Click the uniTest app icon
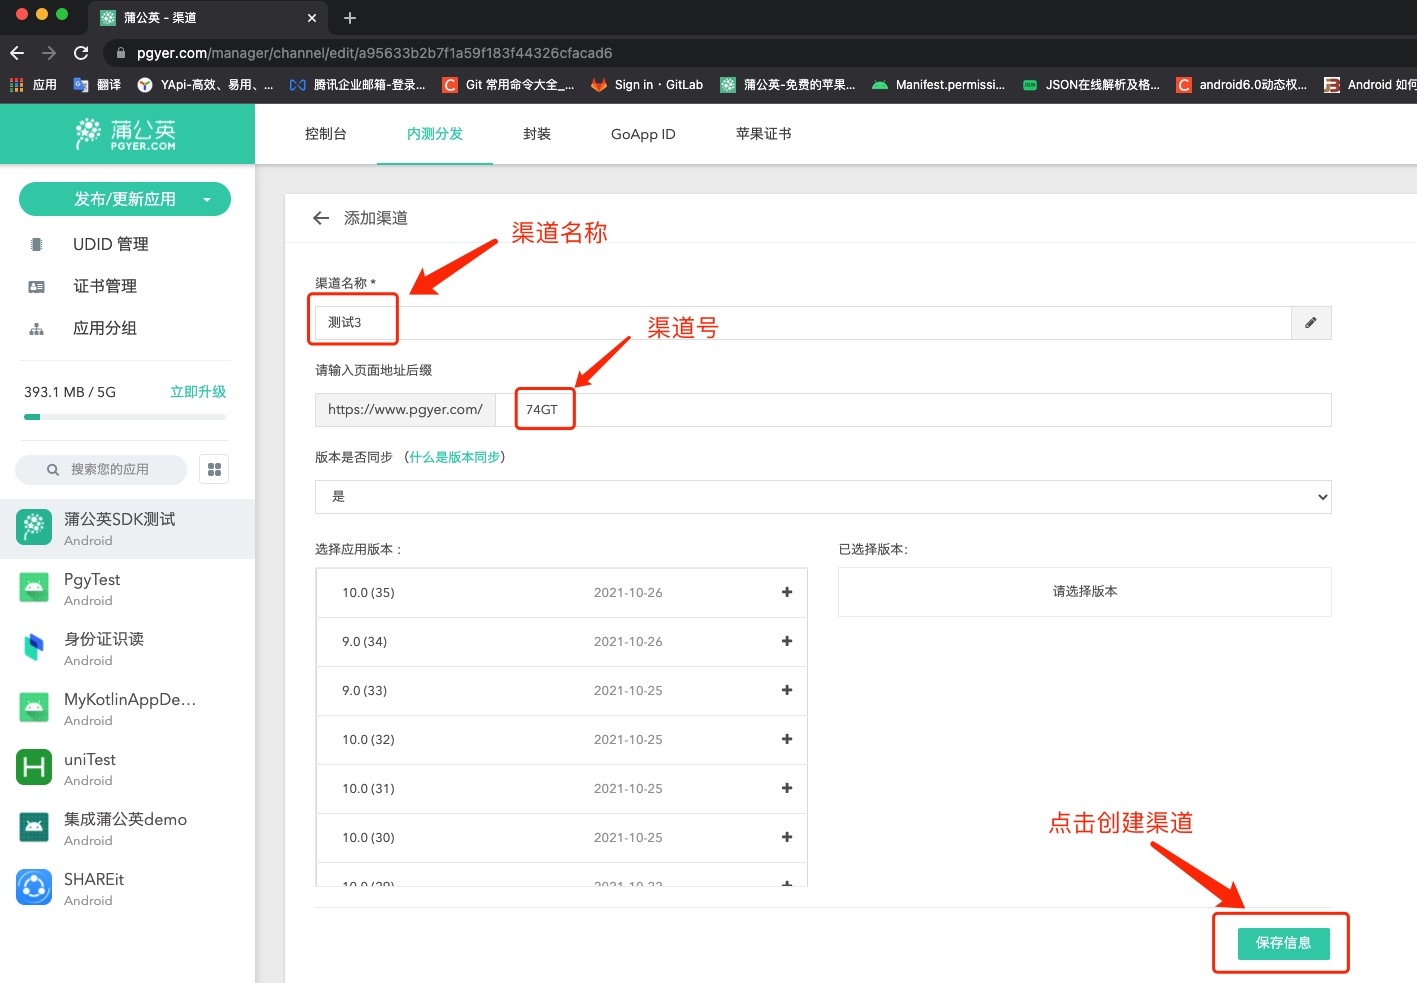Screen dimensions: 1417x983 34,768
